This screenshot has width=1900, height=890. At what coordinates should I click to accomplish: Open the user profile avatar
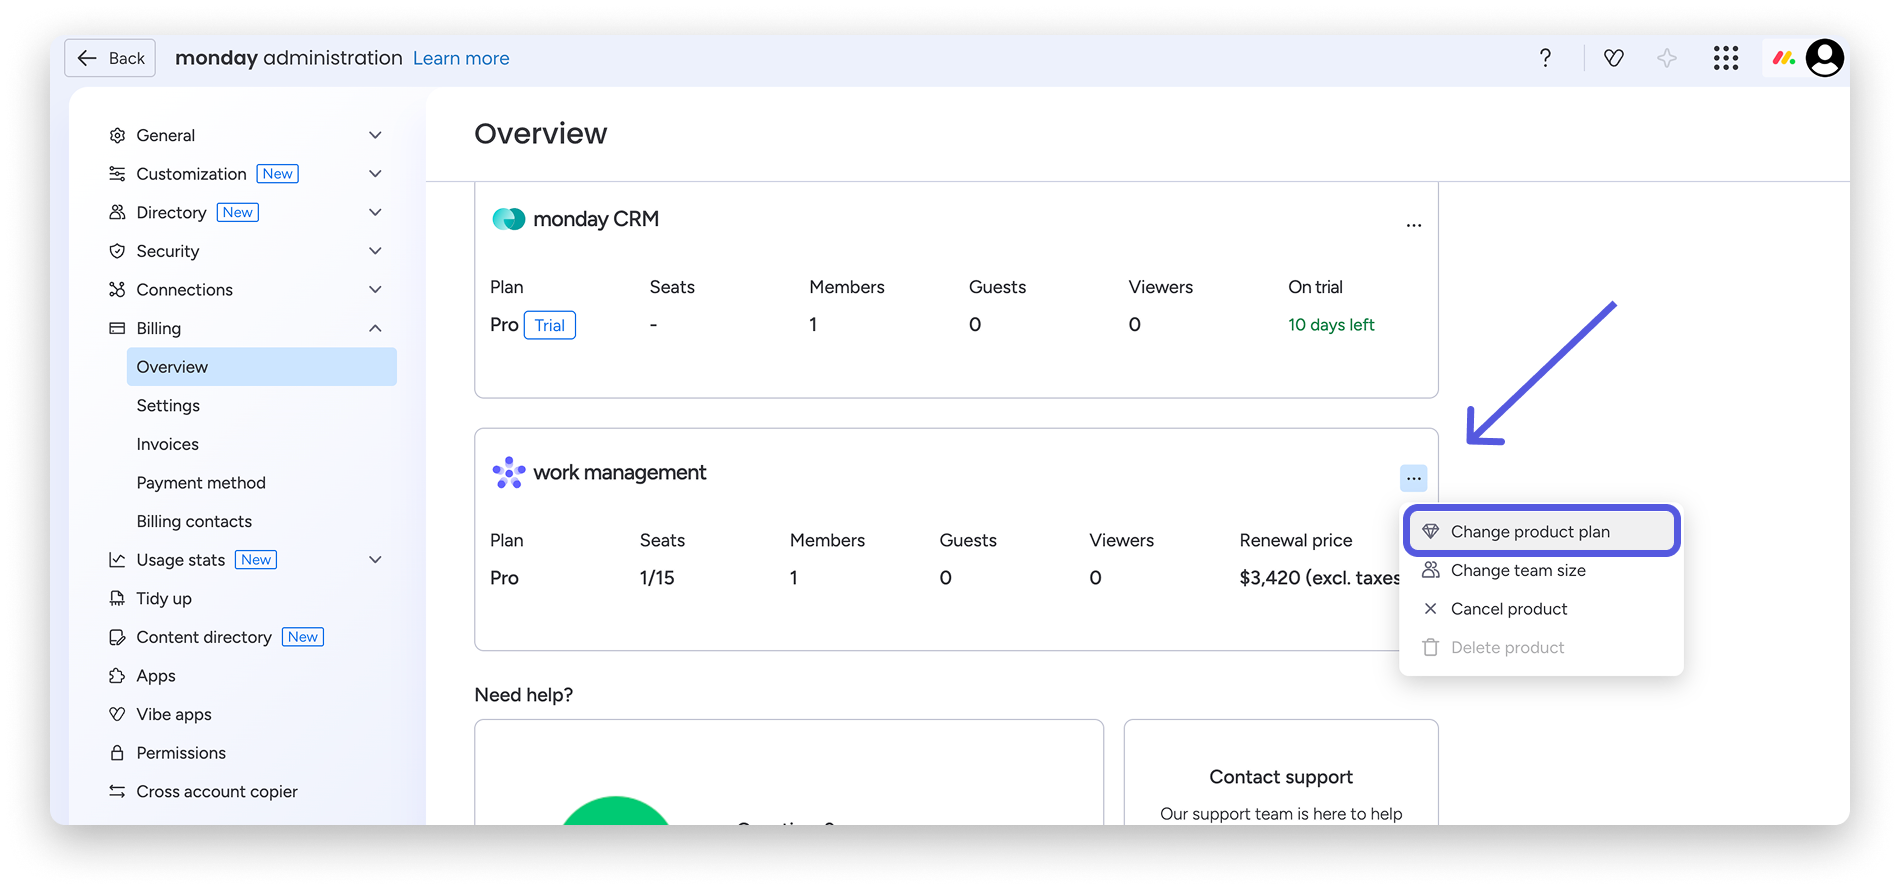pos(1825,58)
